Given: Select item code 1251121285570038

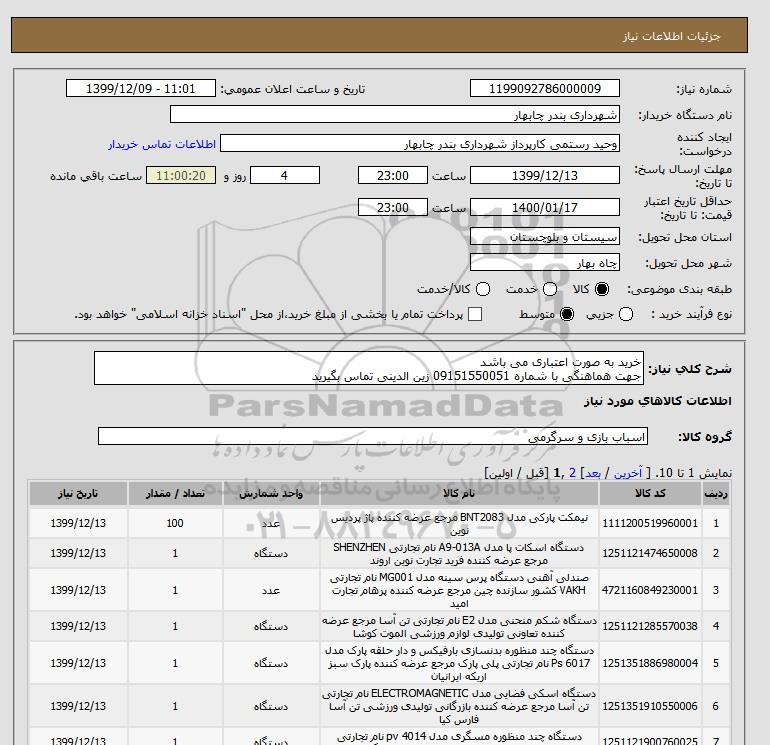Looking at the screenshot, I should tap(650, 627).
